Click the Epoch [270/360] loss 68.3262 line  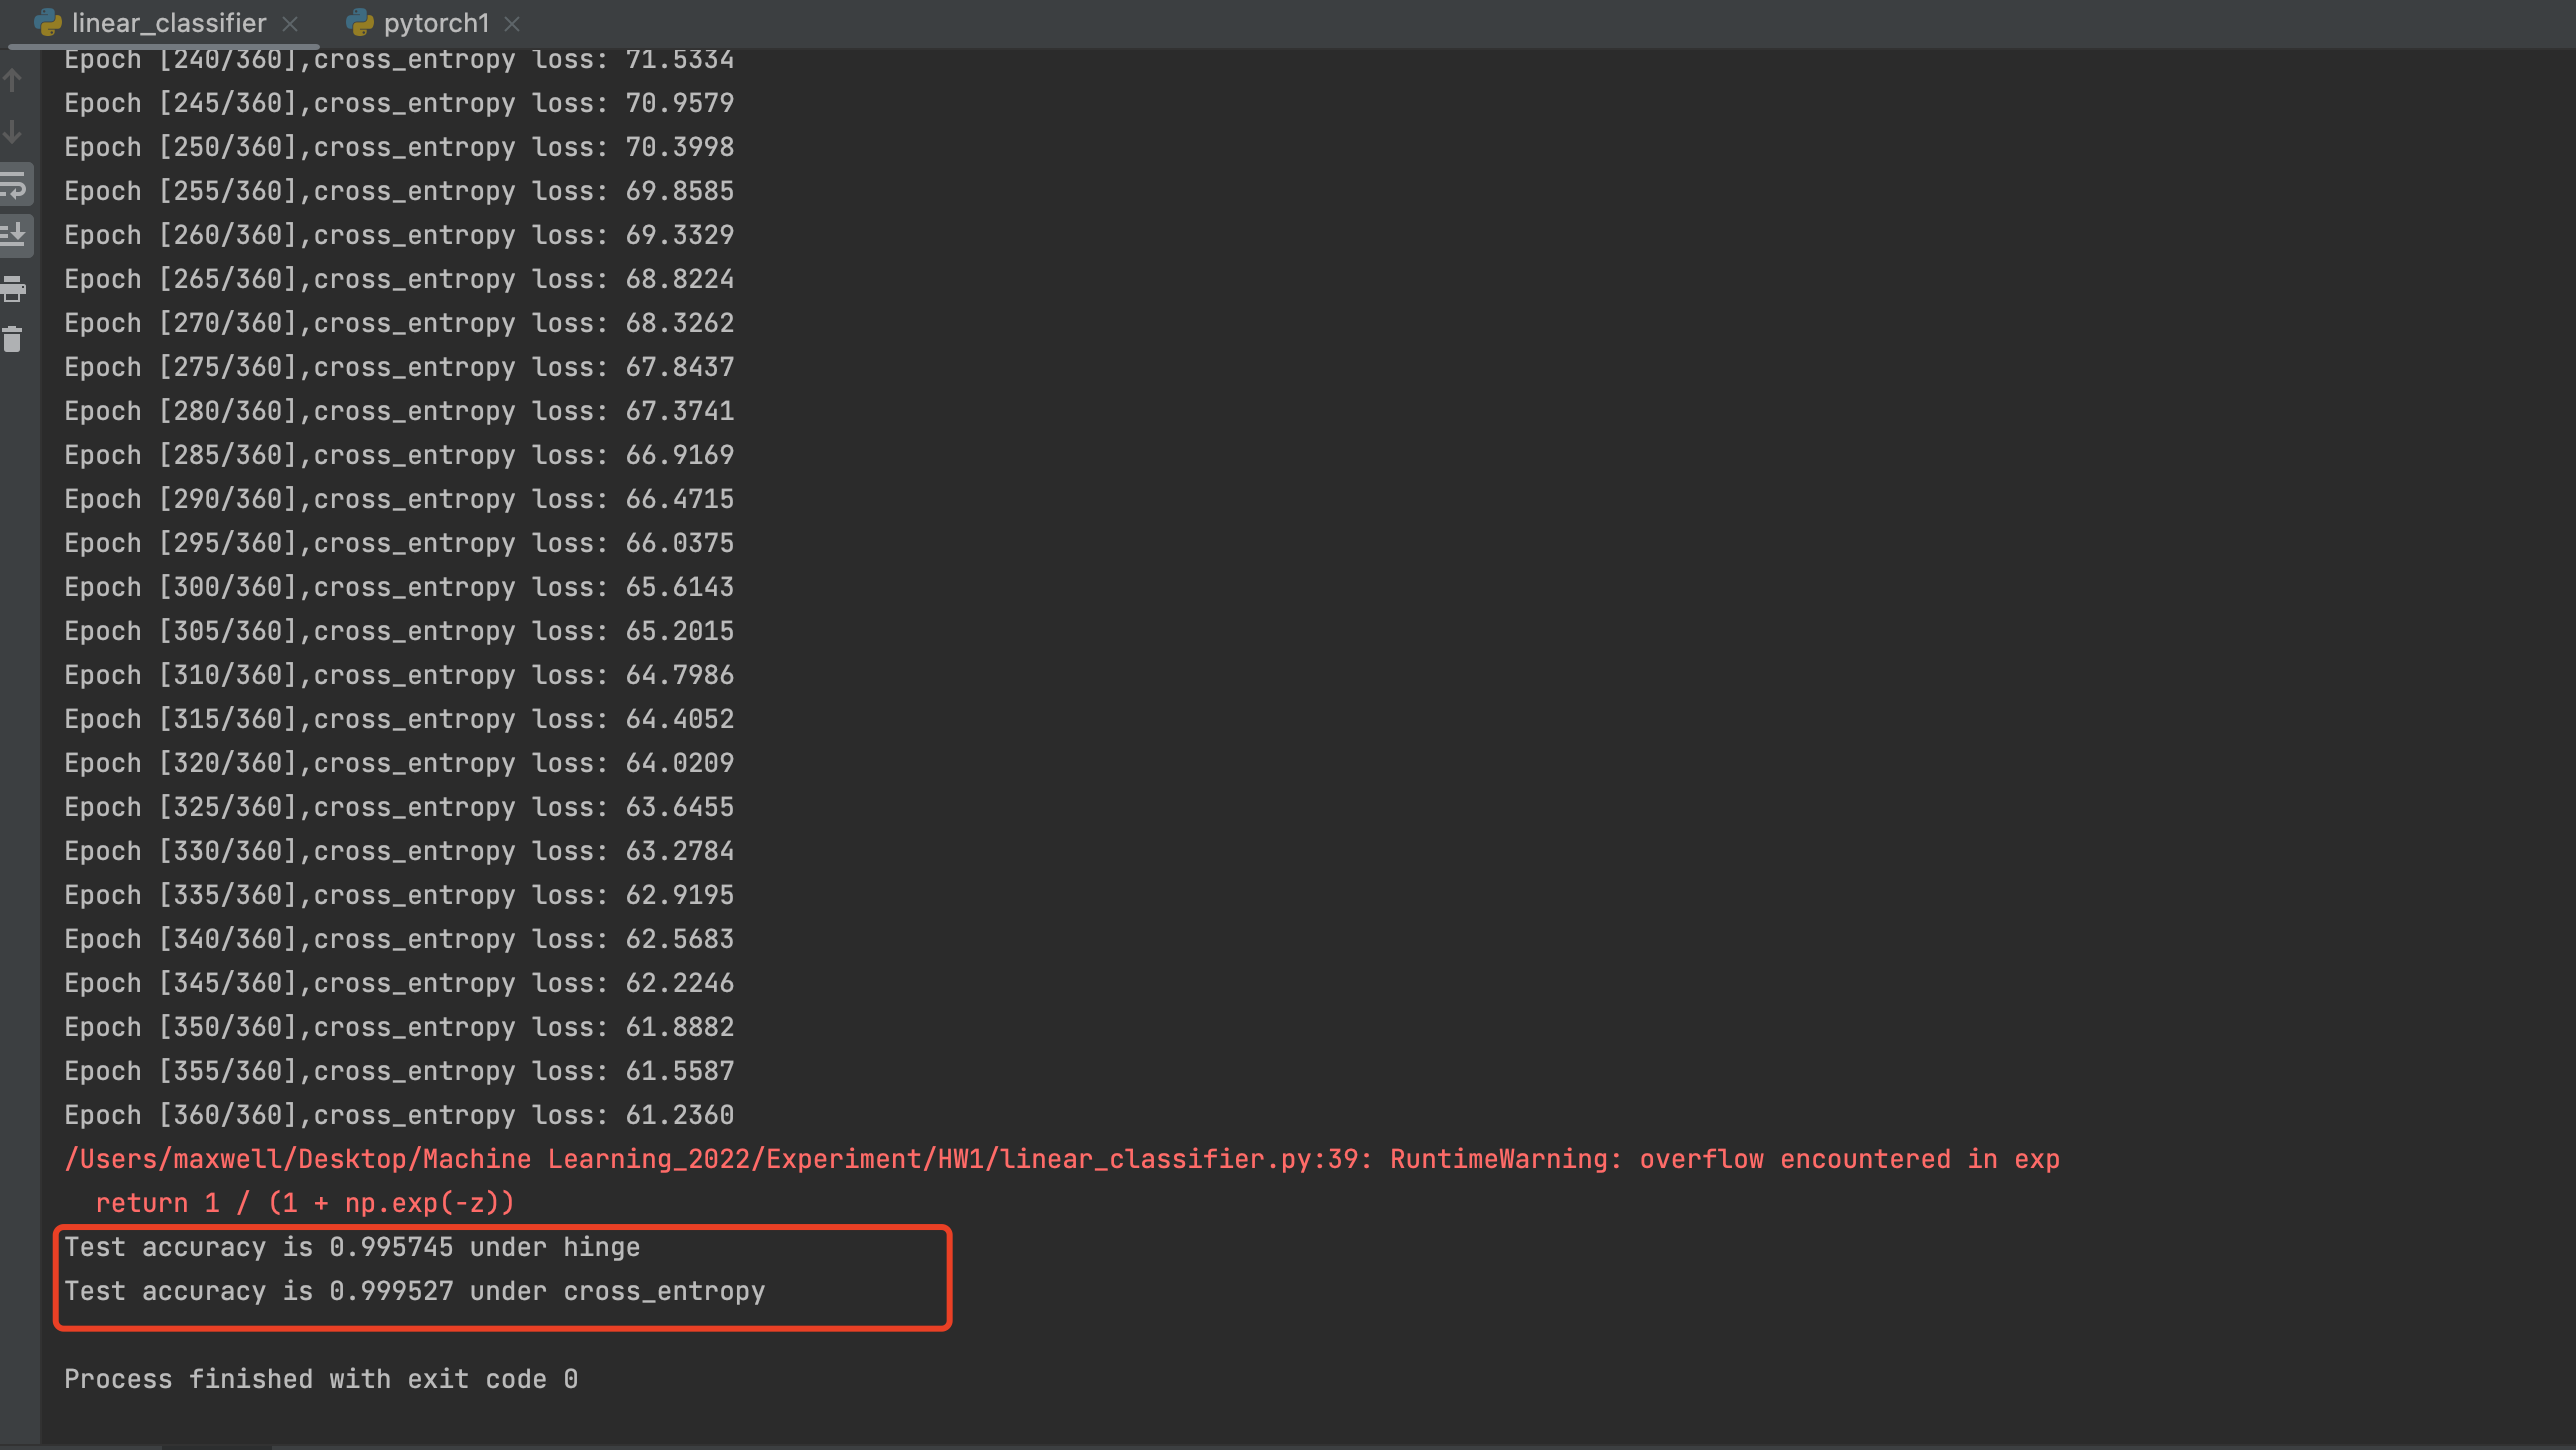[399, 323]
